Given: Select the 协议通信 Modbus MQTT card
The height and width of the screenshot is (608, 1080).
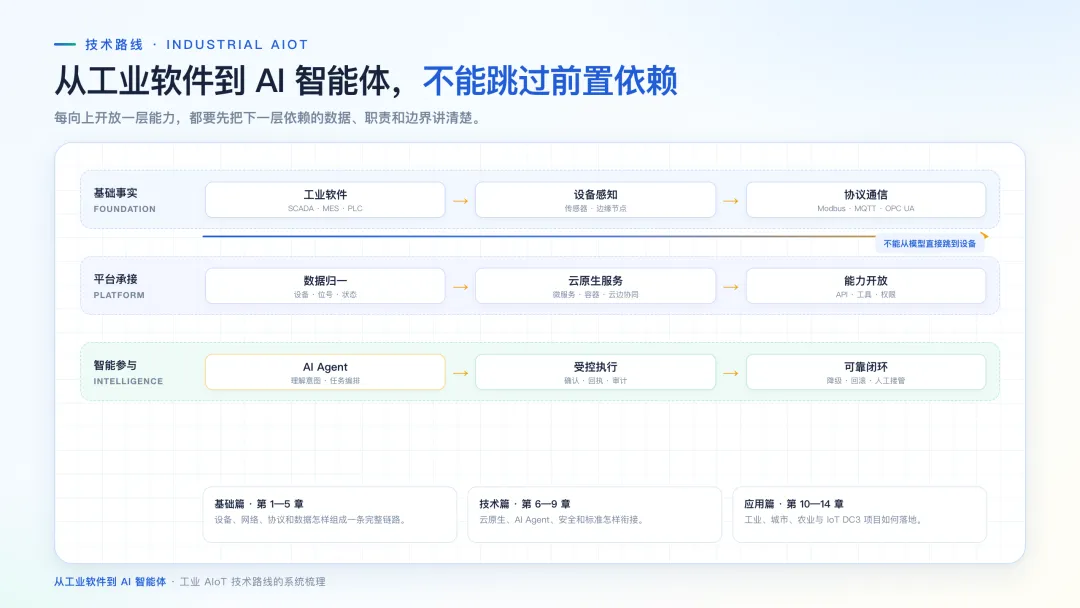Looking at the screenshot, I should tap(866, 200).
